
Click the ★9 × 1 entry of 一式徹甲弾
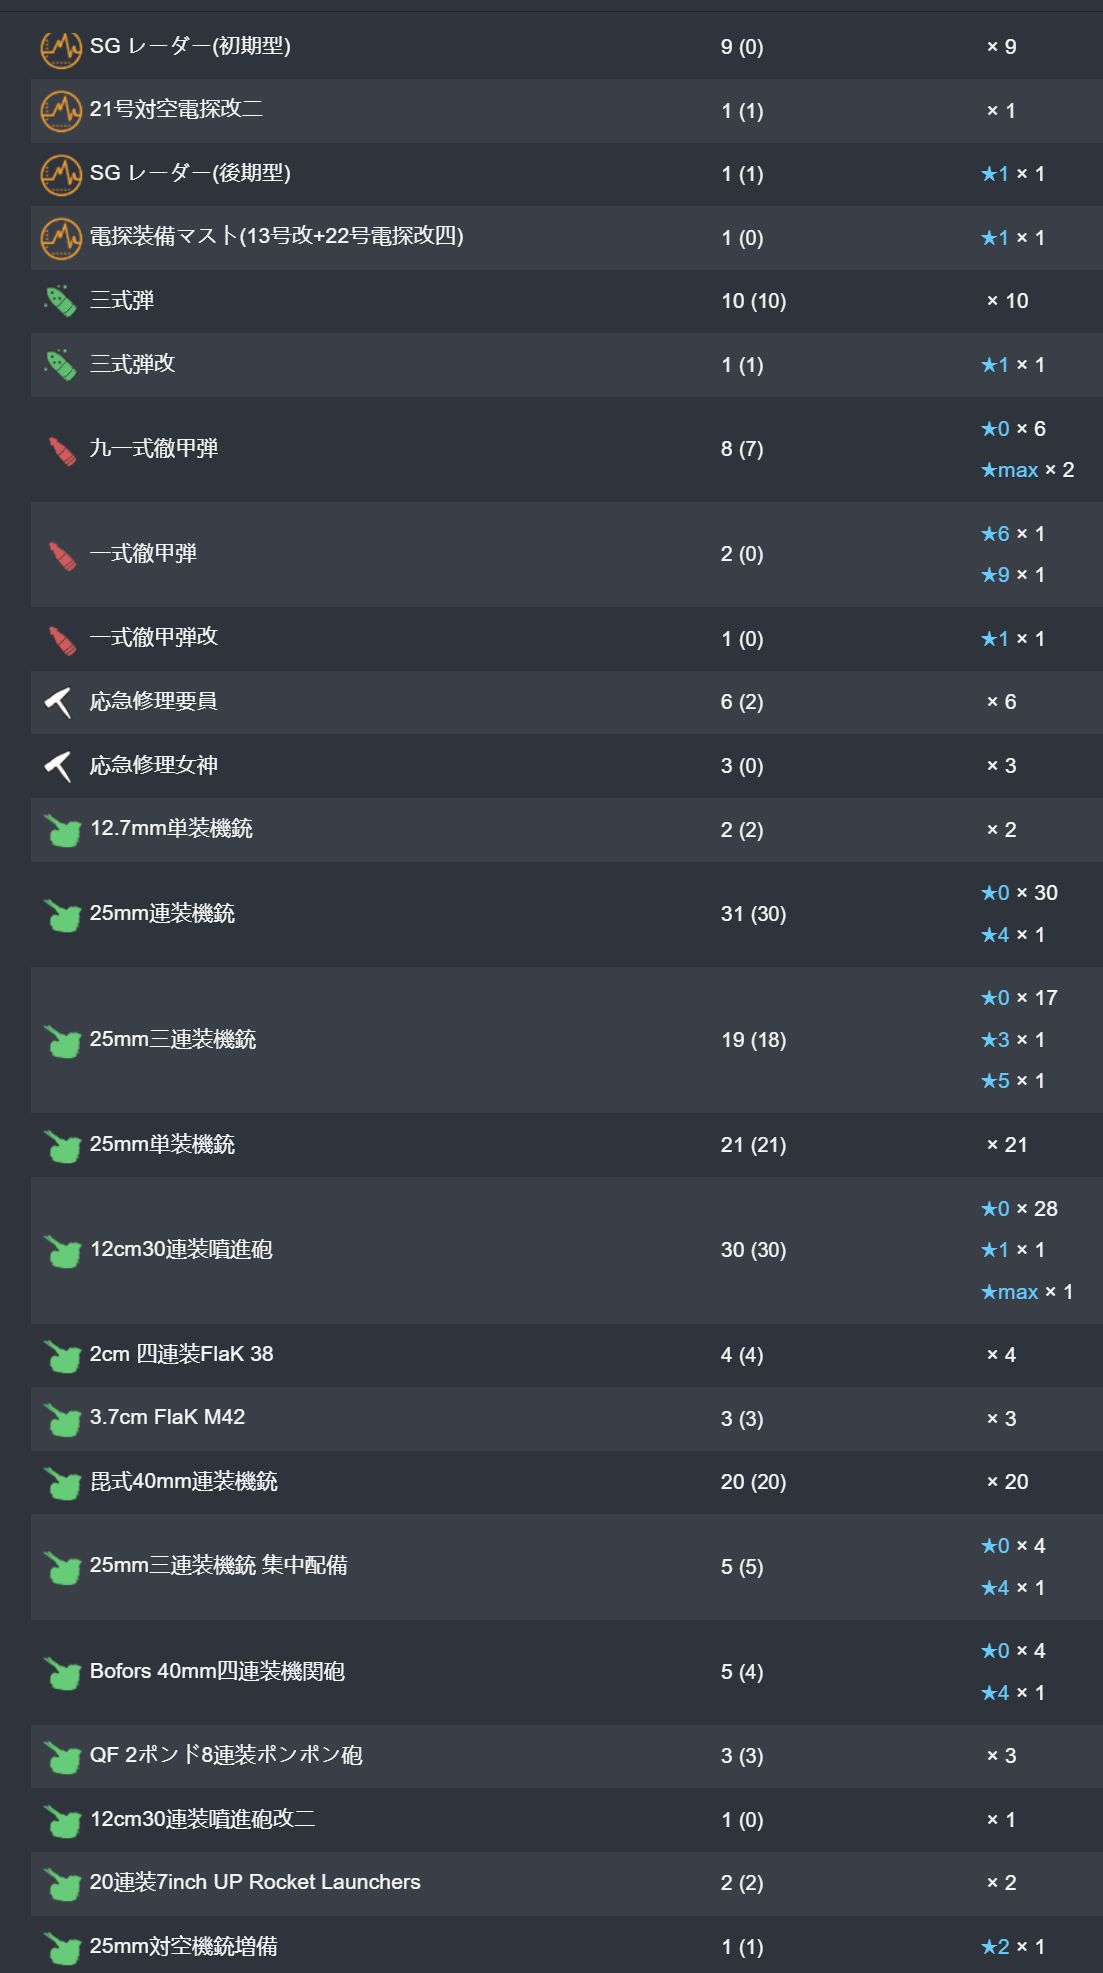coord(1012,575)
